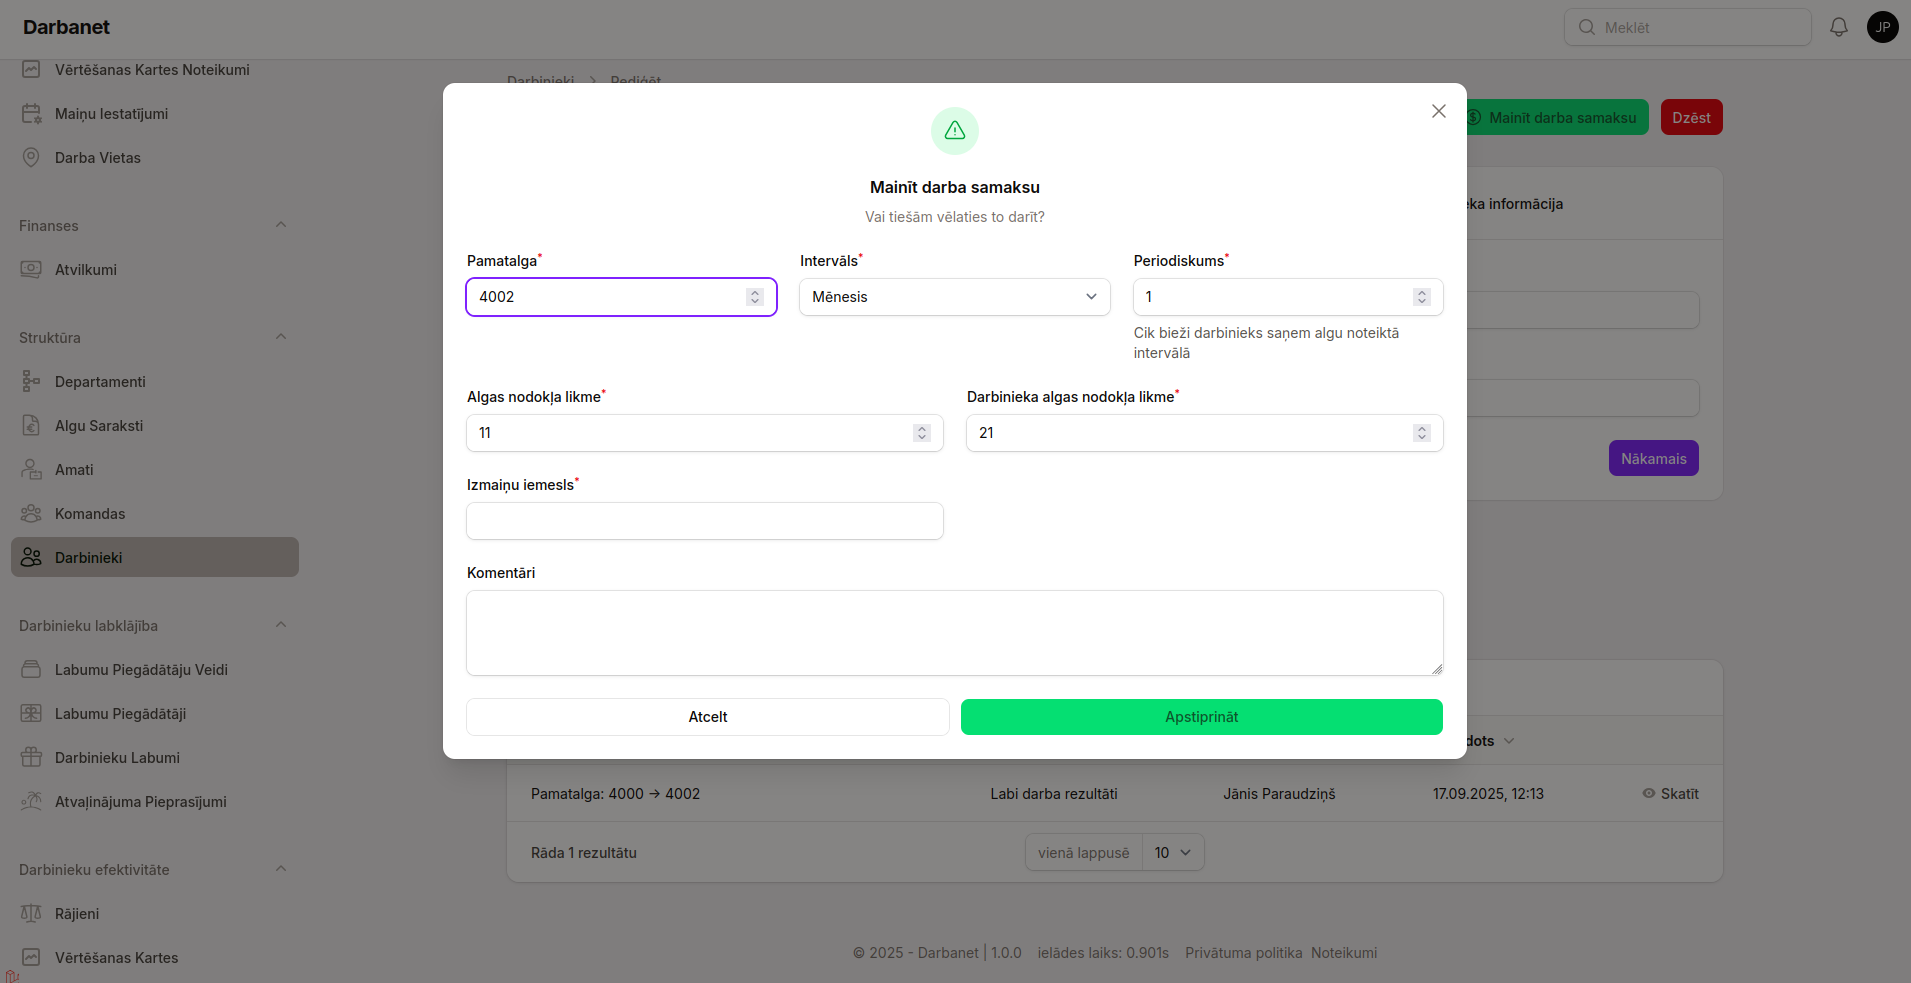1911x983 pixels.
Task: Close the Mainīt darba samaksu dialog
Action: (1438, 111)
